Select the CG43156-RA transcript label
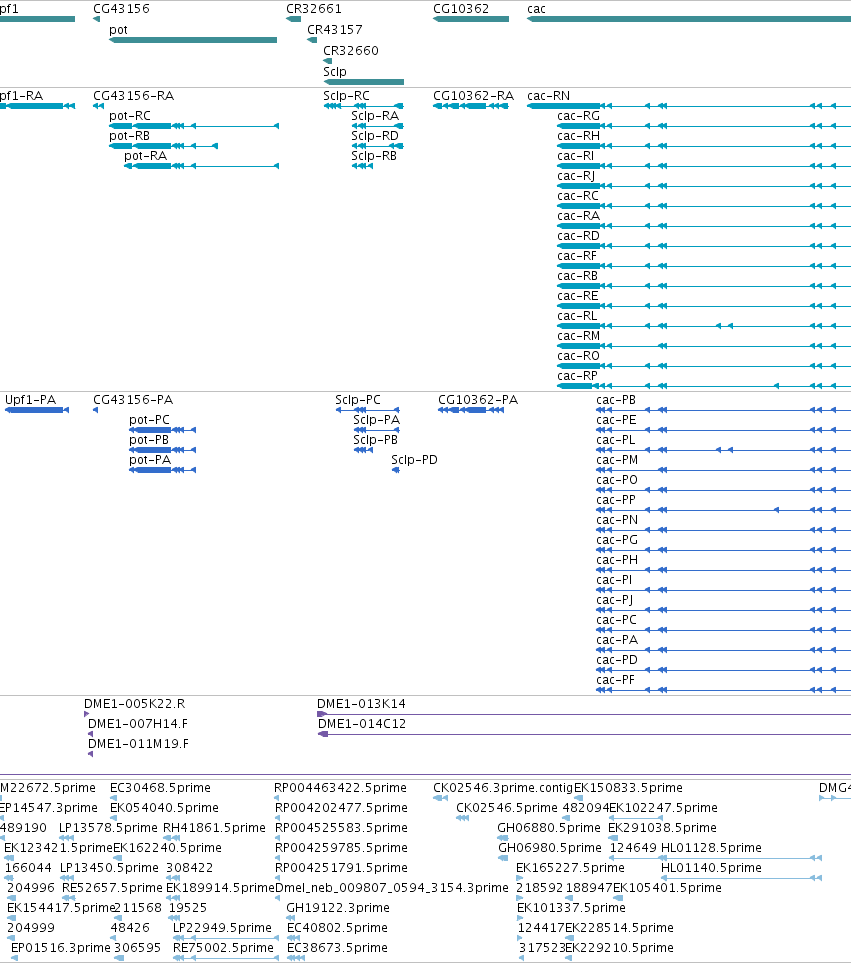Image resolution: width=851 pixels, height=963 pixels. 133,96
